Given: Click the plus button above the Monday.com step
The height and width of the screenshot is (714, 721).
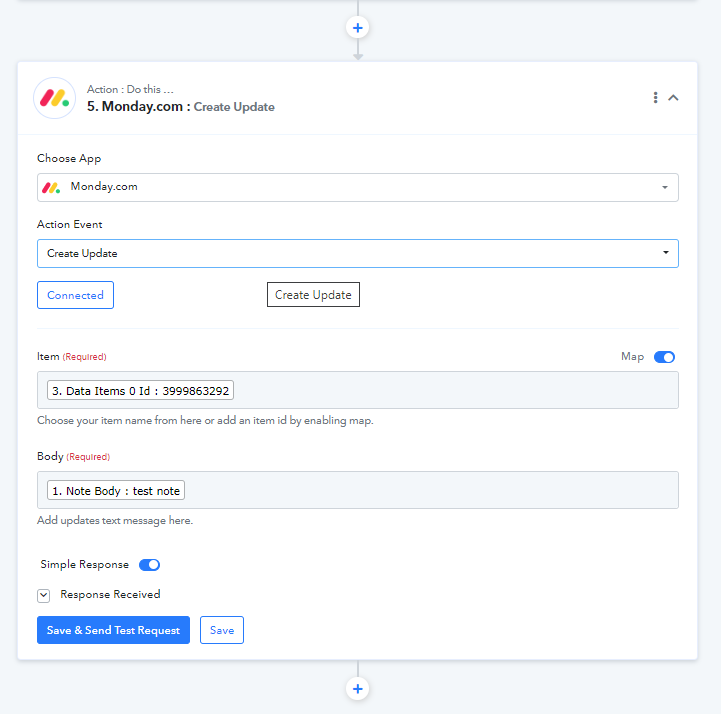Looking at the screenshot, I should click(357, 28).
